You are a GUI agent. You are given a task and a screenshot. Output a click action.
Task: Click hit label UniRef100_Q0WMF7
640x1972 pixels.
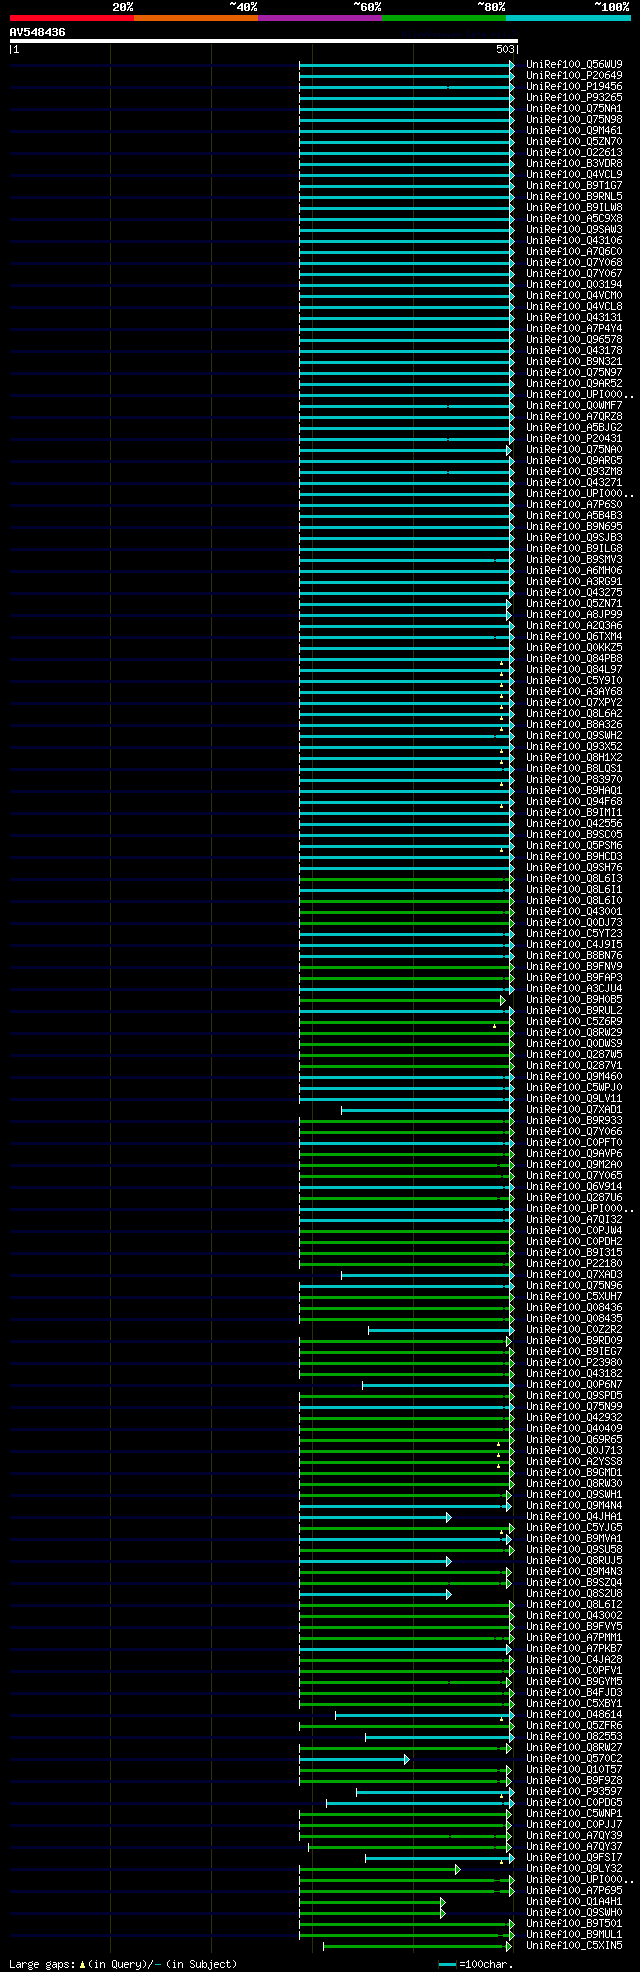tap(574, 405)
